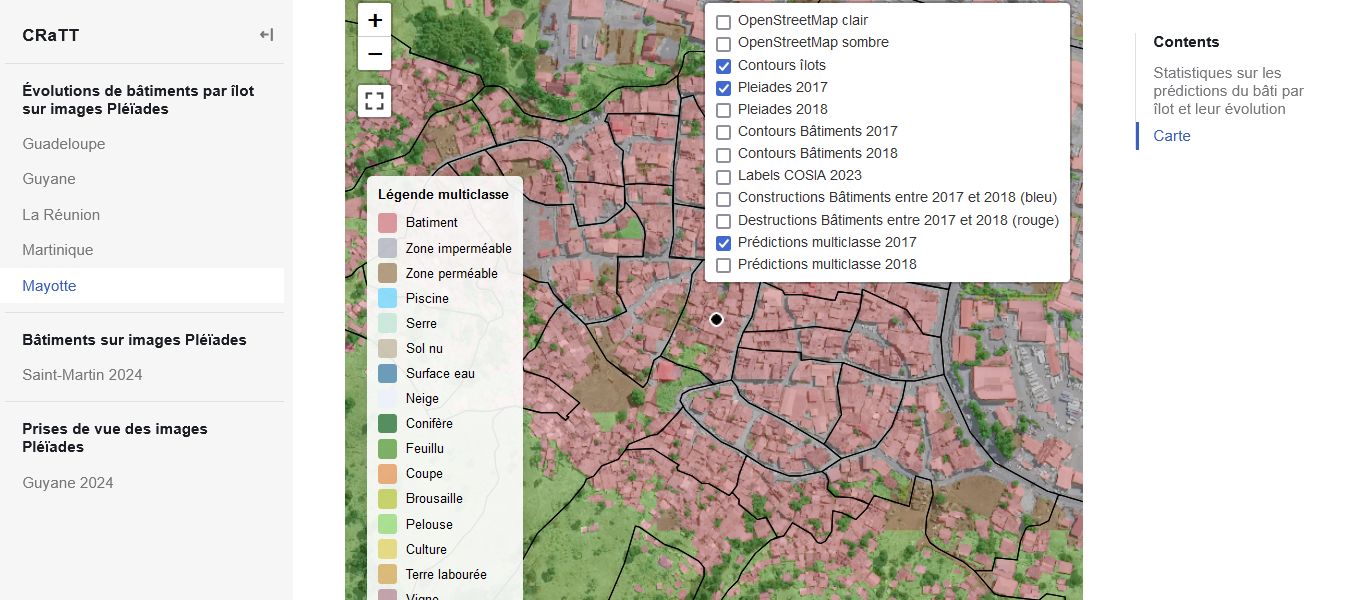Viewport: 1348px width, 600px height.
Task: Open the Guadeloupe page
Action: pos(64,144)
